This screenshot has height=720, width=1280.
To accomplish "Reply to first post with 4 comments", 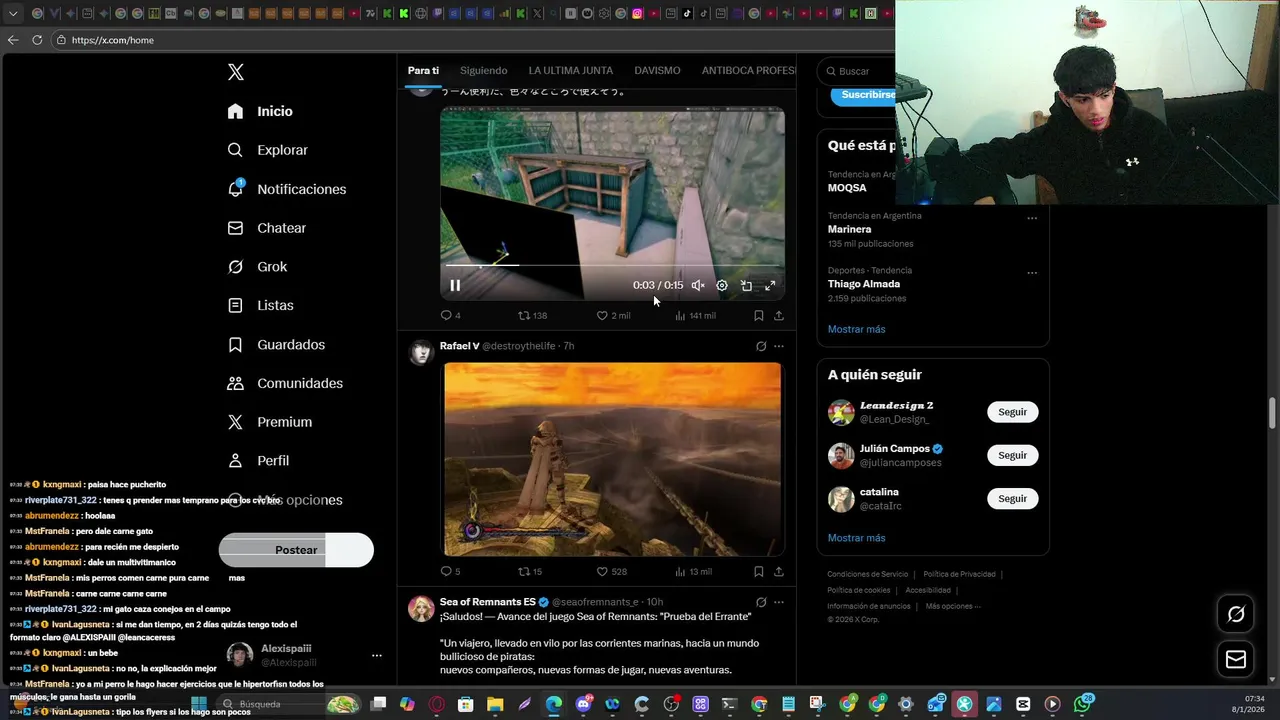I will point(450,315).
